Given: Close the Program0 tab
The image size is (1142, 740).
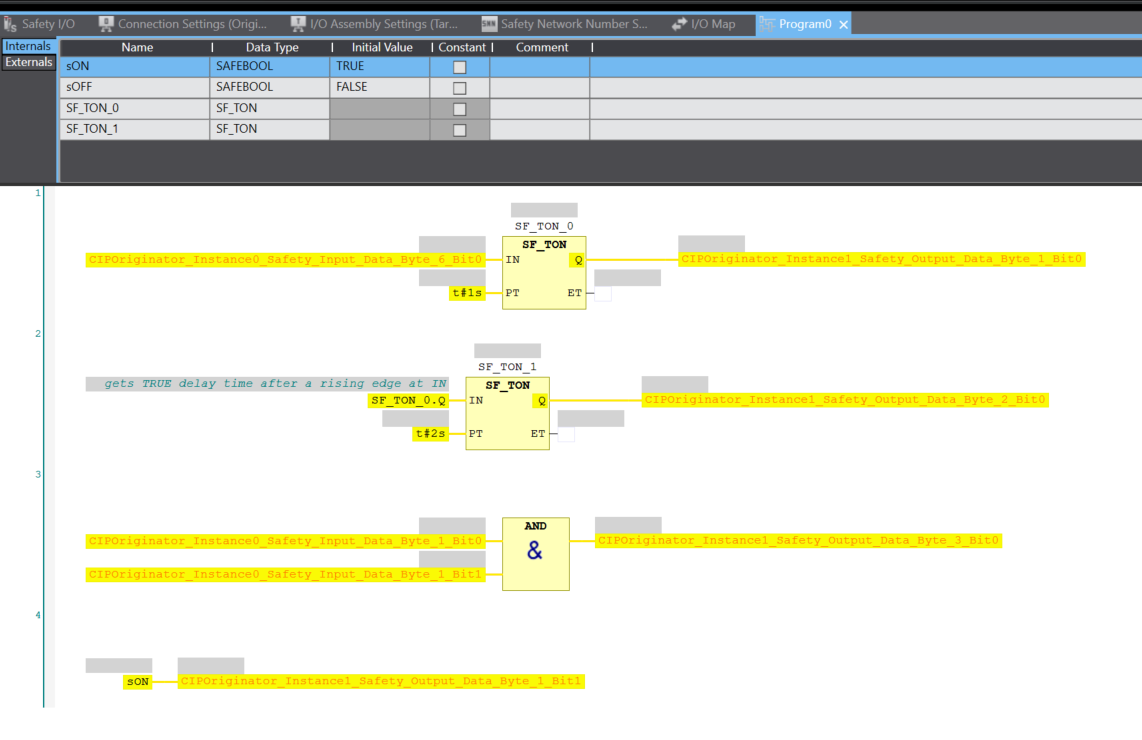Looking at the screenshot, I should tap(843, 25).
